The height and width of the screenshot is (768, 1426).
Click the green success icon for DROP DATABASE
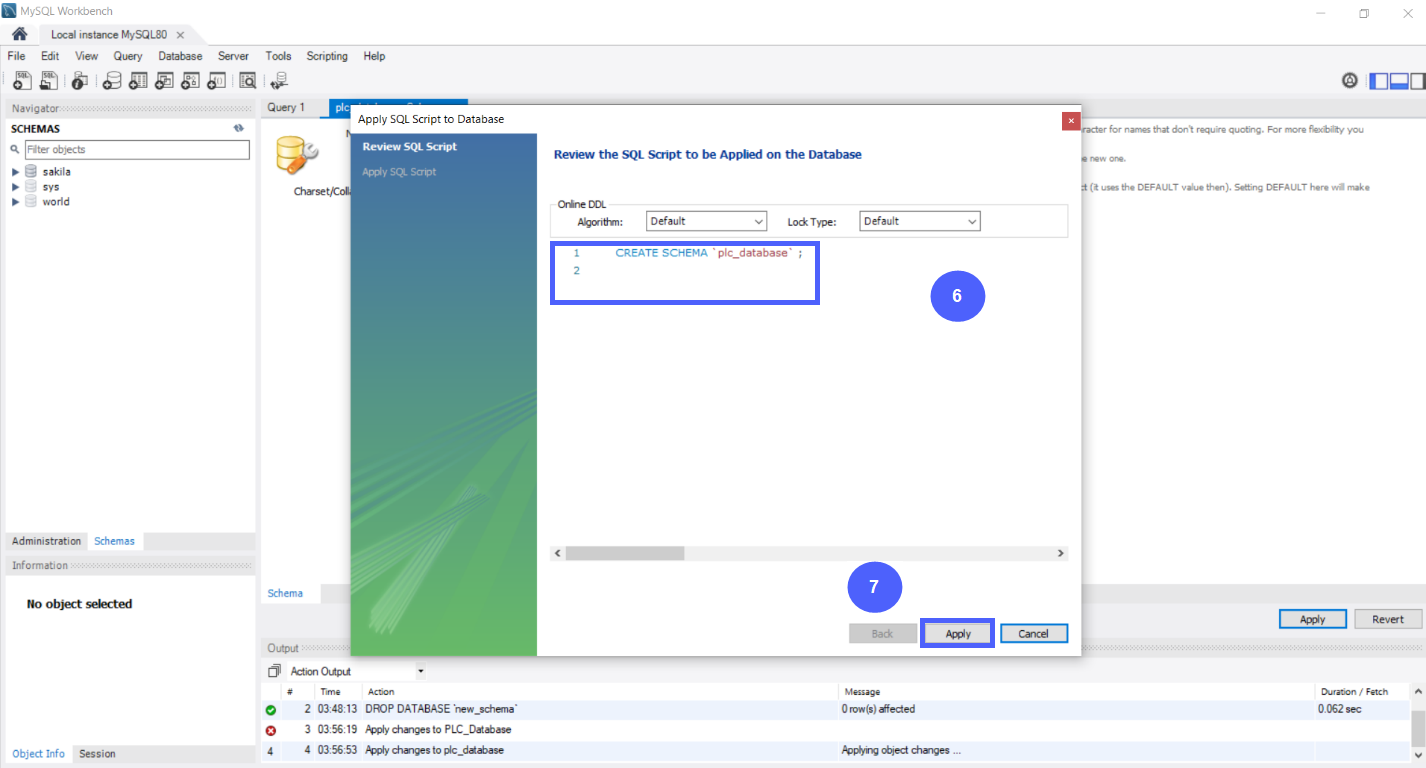coord(270,709)
